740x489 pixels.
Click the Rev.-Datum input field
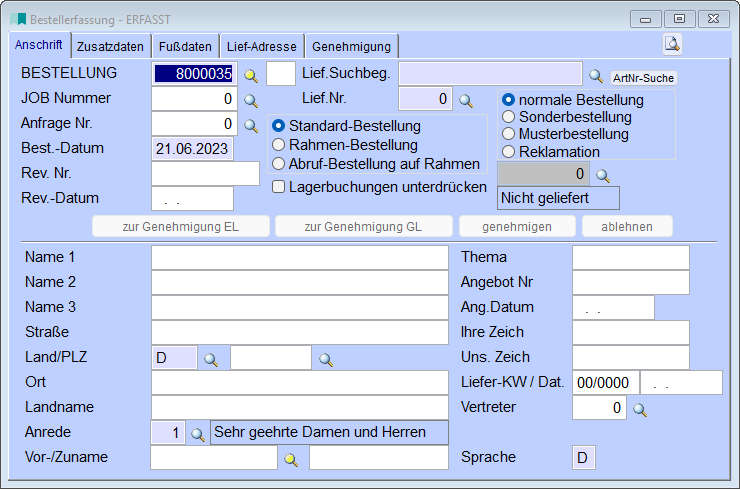[193, 199]
